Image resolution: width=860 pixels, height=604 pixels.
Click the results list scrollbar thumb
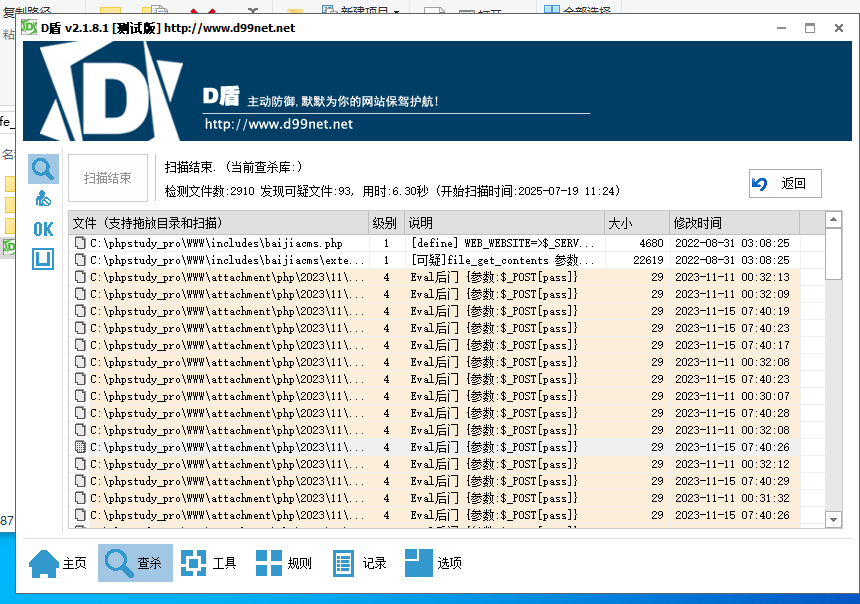coord(833,254)
